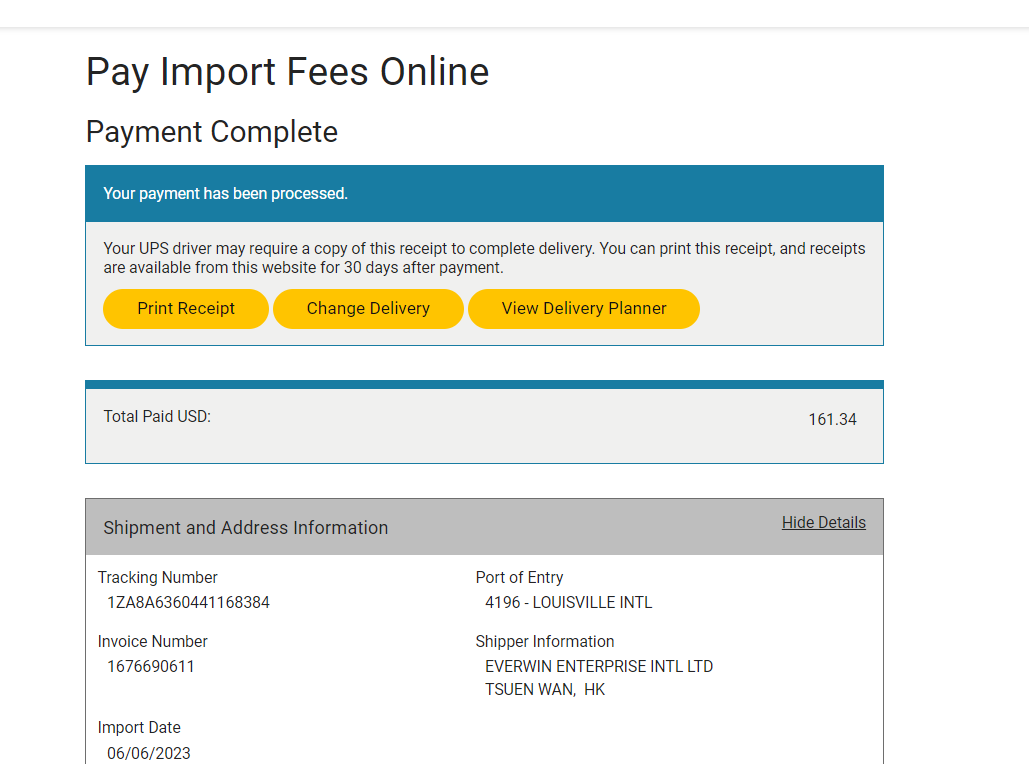
Task: Select tracking number 1ZA8A6360441168384
Action: pyautogui.click(x=188, y=603)
